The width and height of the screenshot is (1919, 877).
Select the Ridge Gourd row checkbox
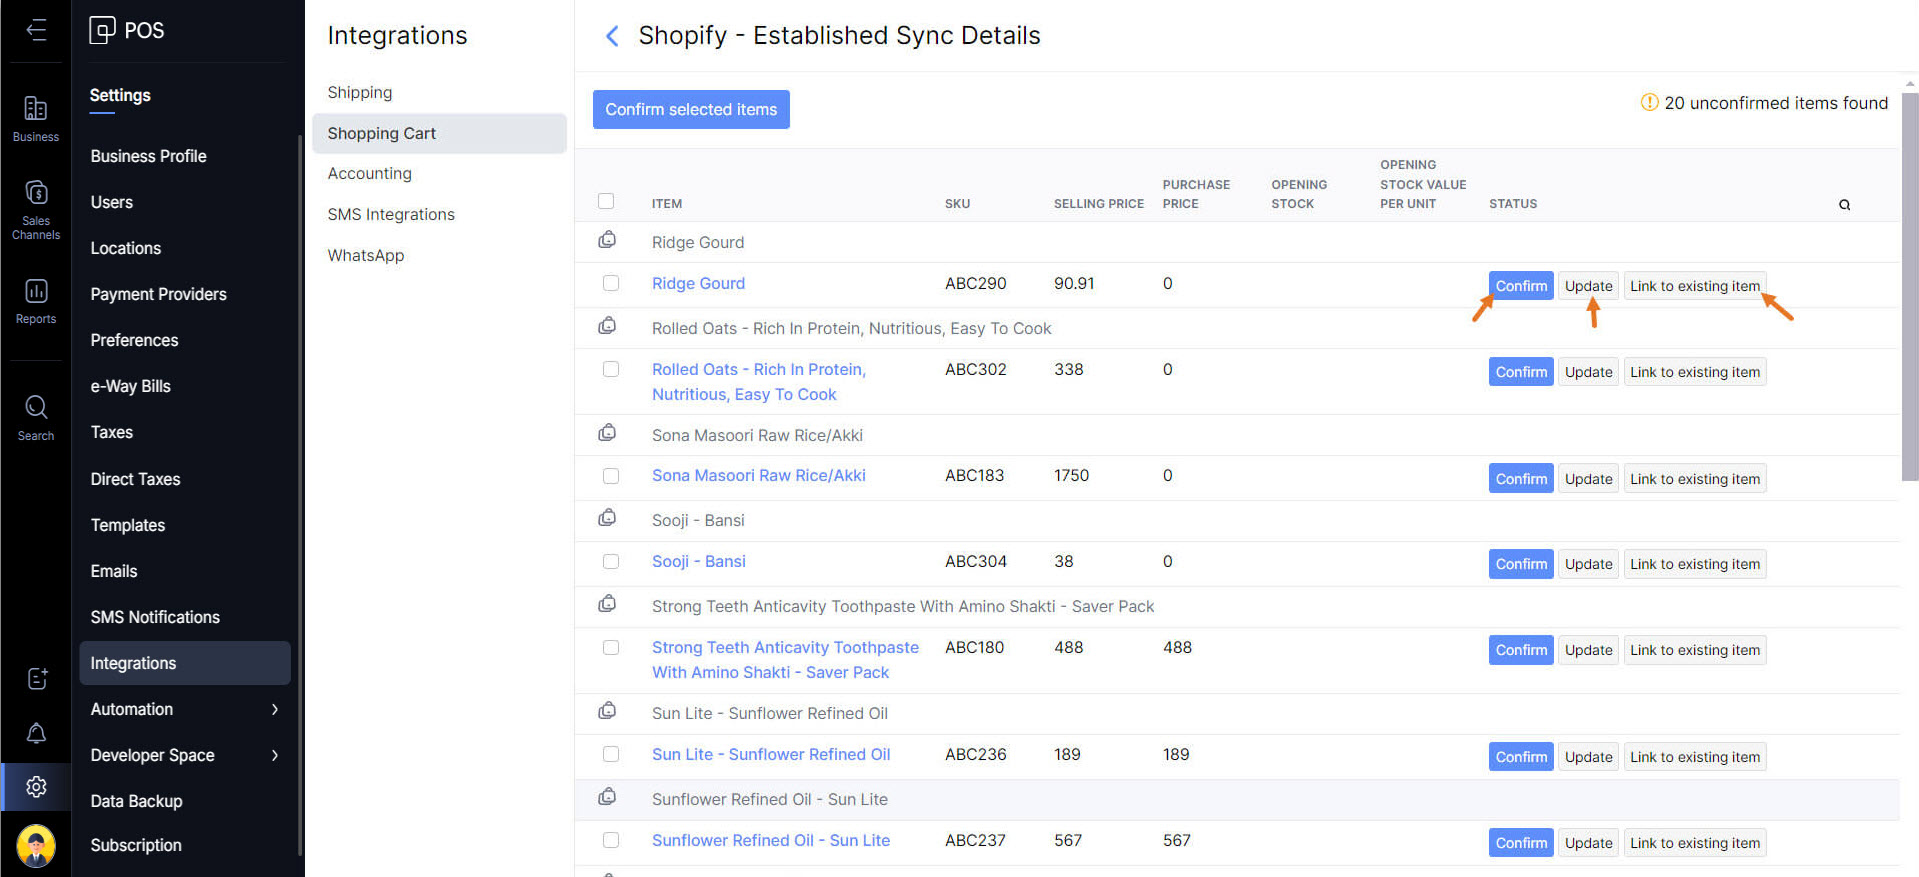(x=611, y=283)
